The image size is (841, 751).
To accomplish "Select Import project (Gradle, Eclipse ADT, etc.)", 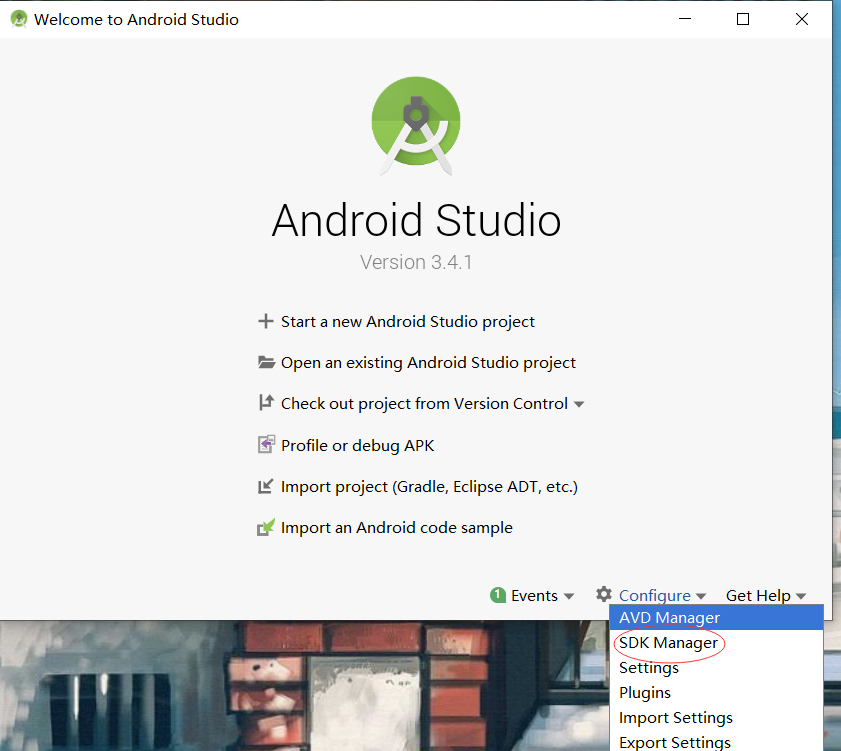I will [x=429, y=487].
